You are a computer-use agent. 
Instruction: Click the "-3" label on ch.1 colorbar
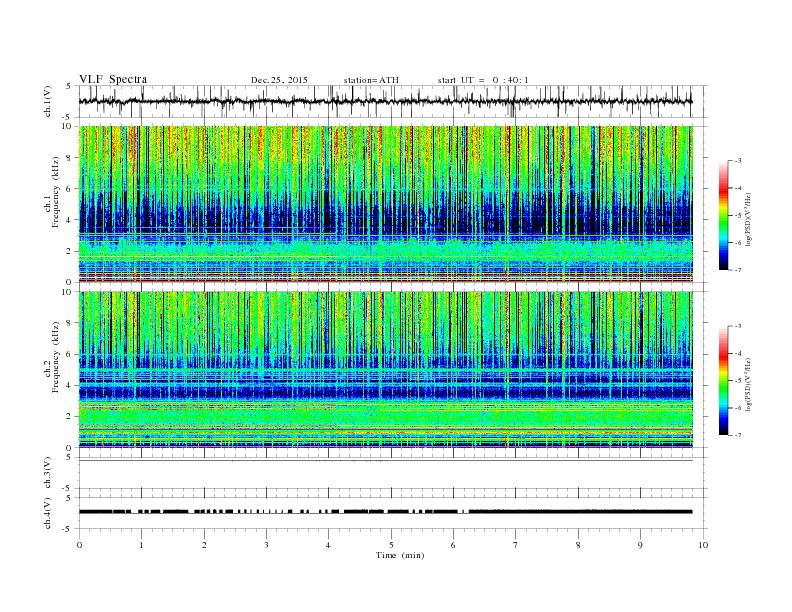(738, 161)
